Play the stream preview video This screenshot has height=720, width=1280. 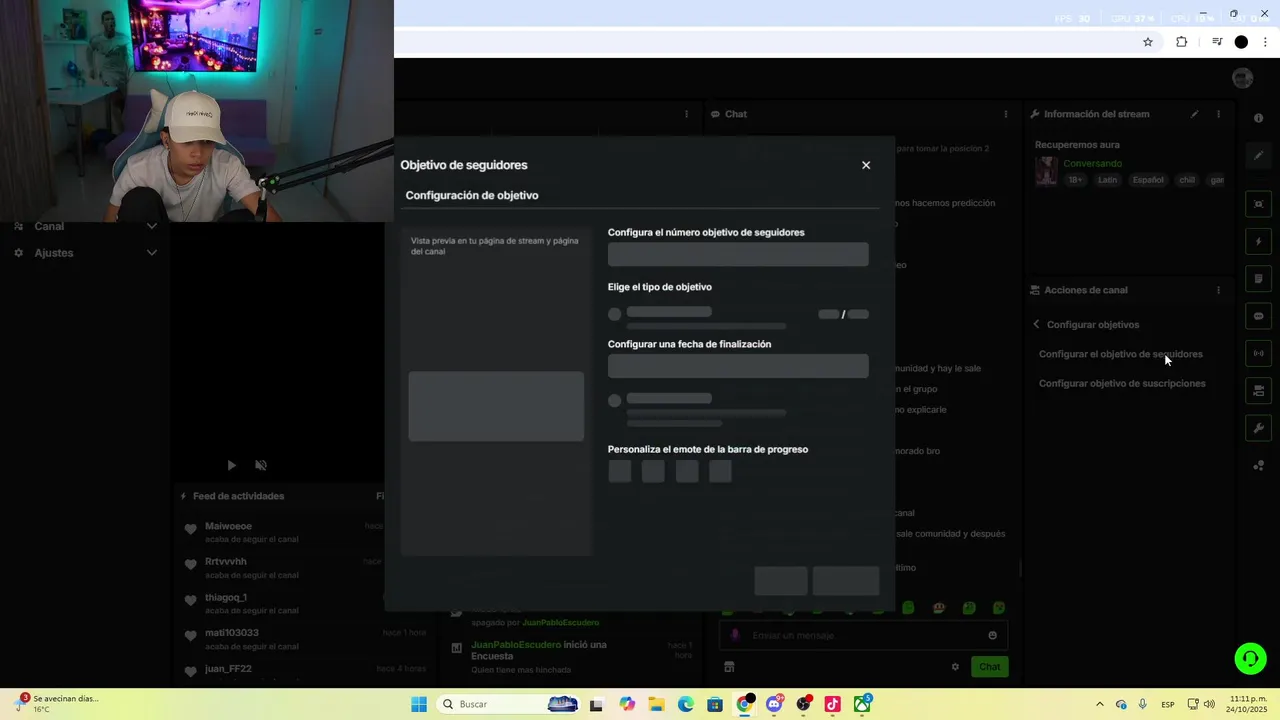pyautogui.click(x=231, y=465)
